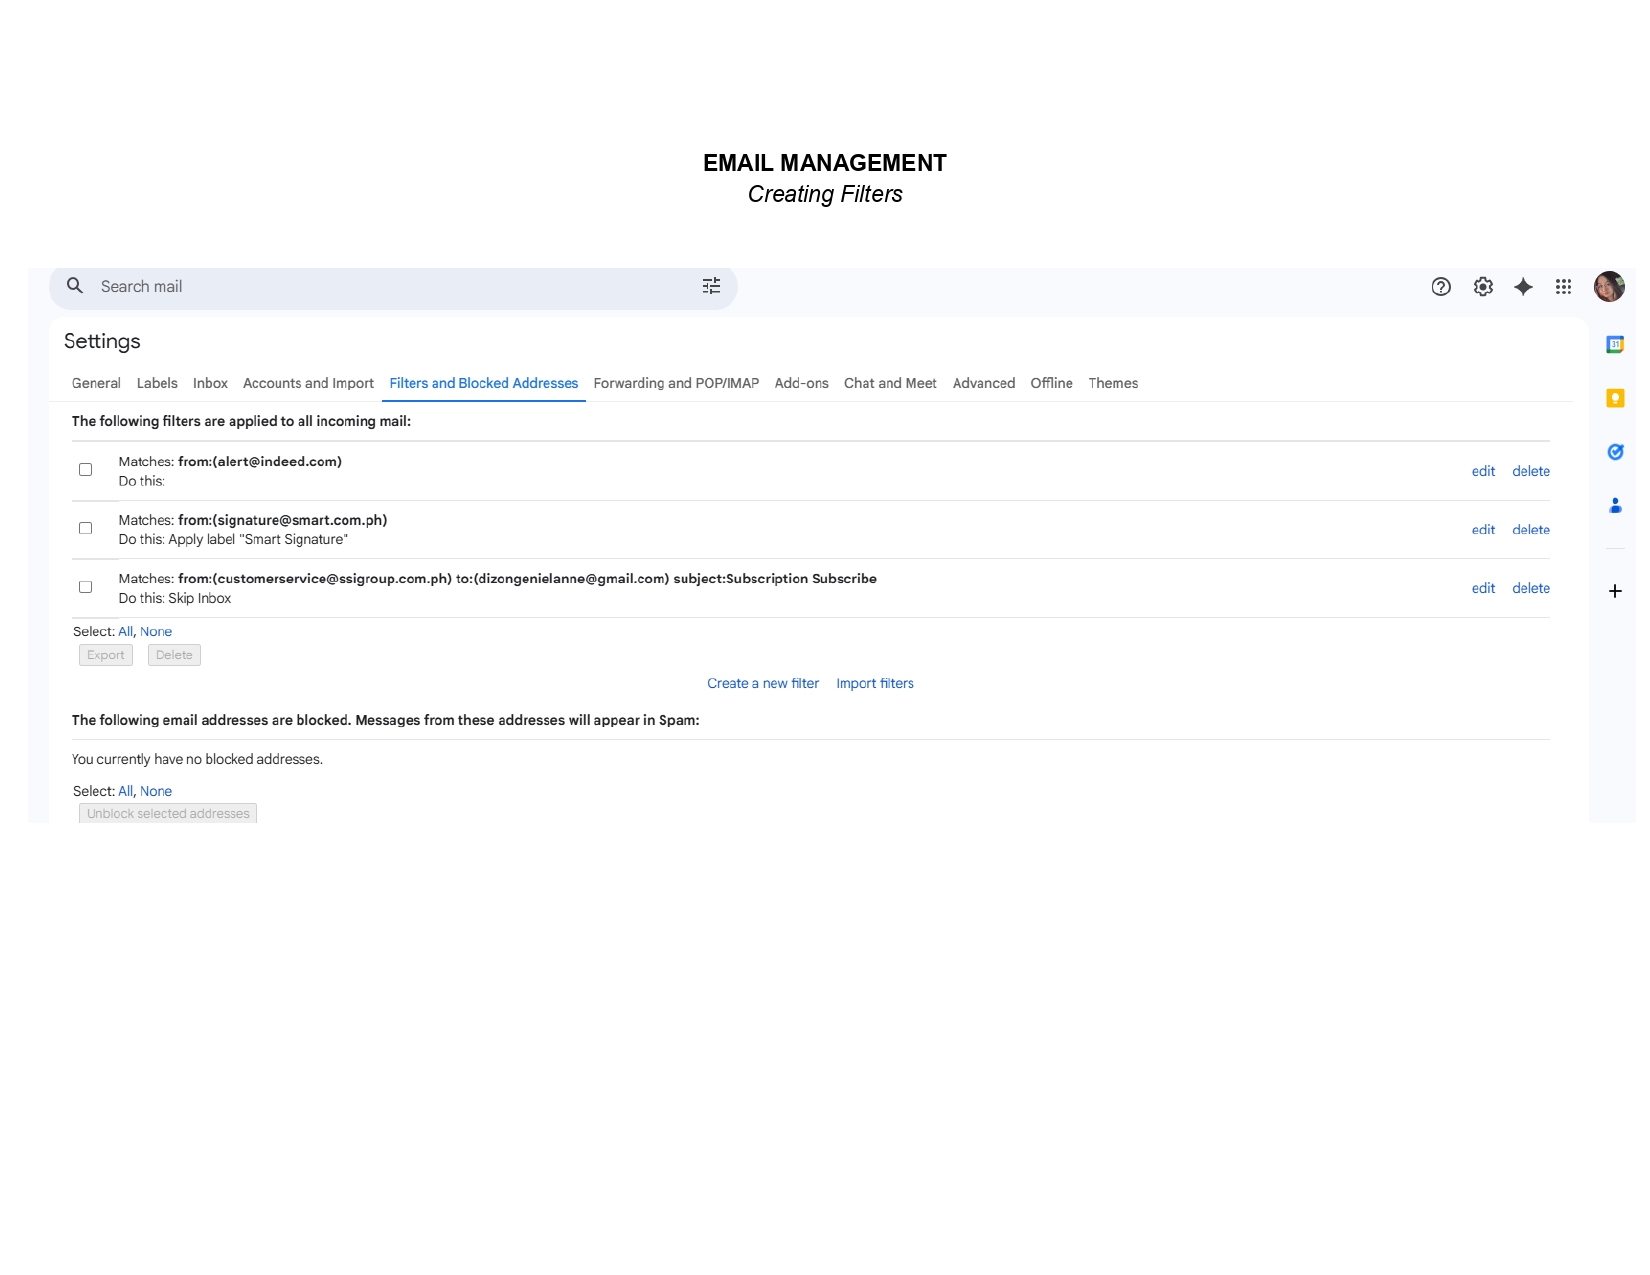
Task: Open Gemini sparkle icon
Action: point(1523,287)
